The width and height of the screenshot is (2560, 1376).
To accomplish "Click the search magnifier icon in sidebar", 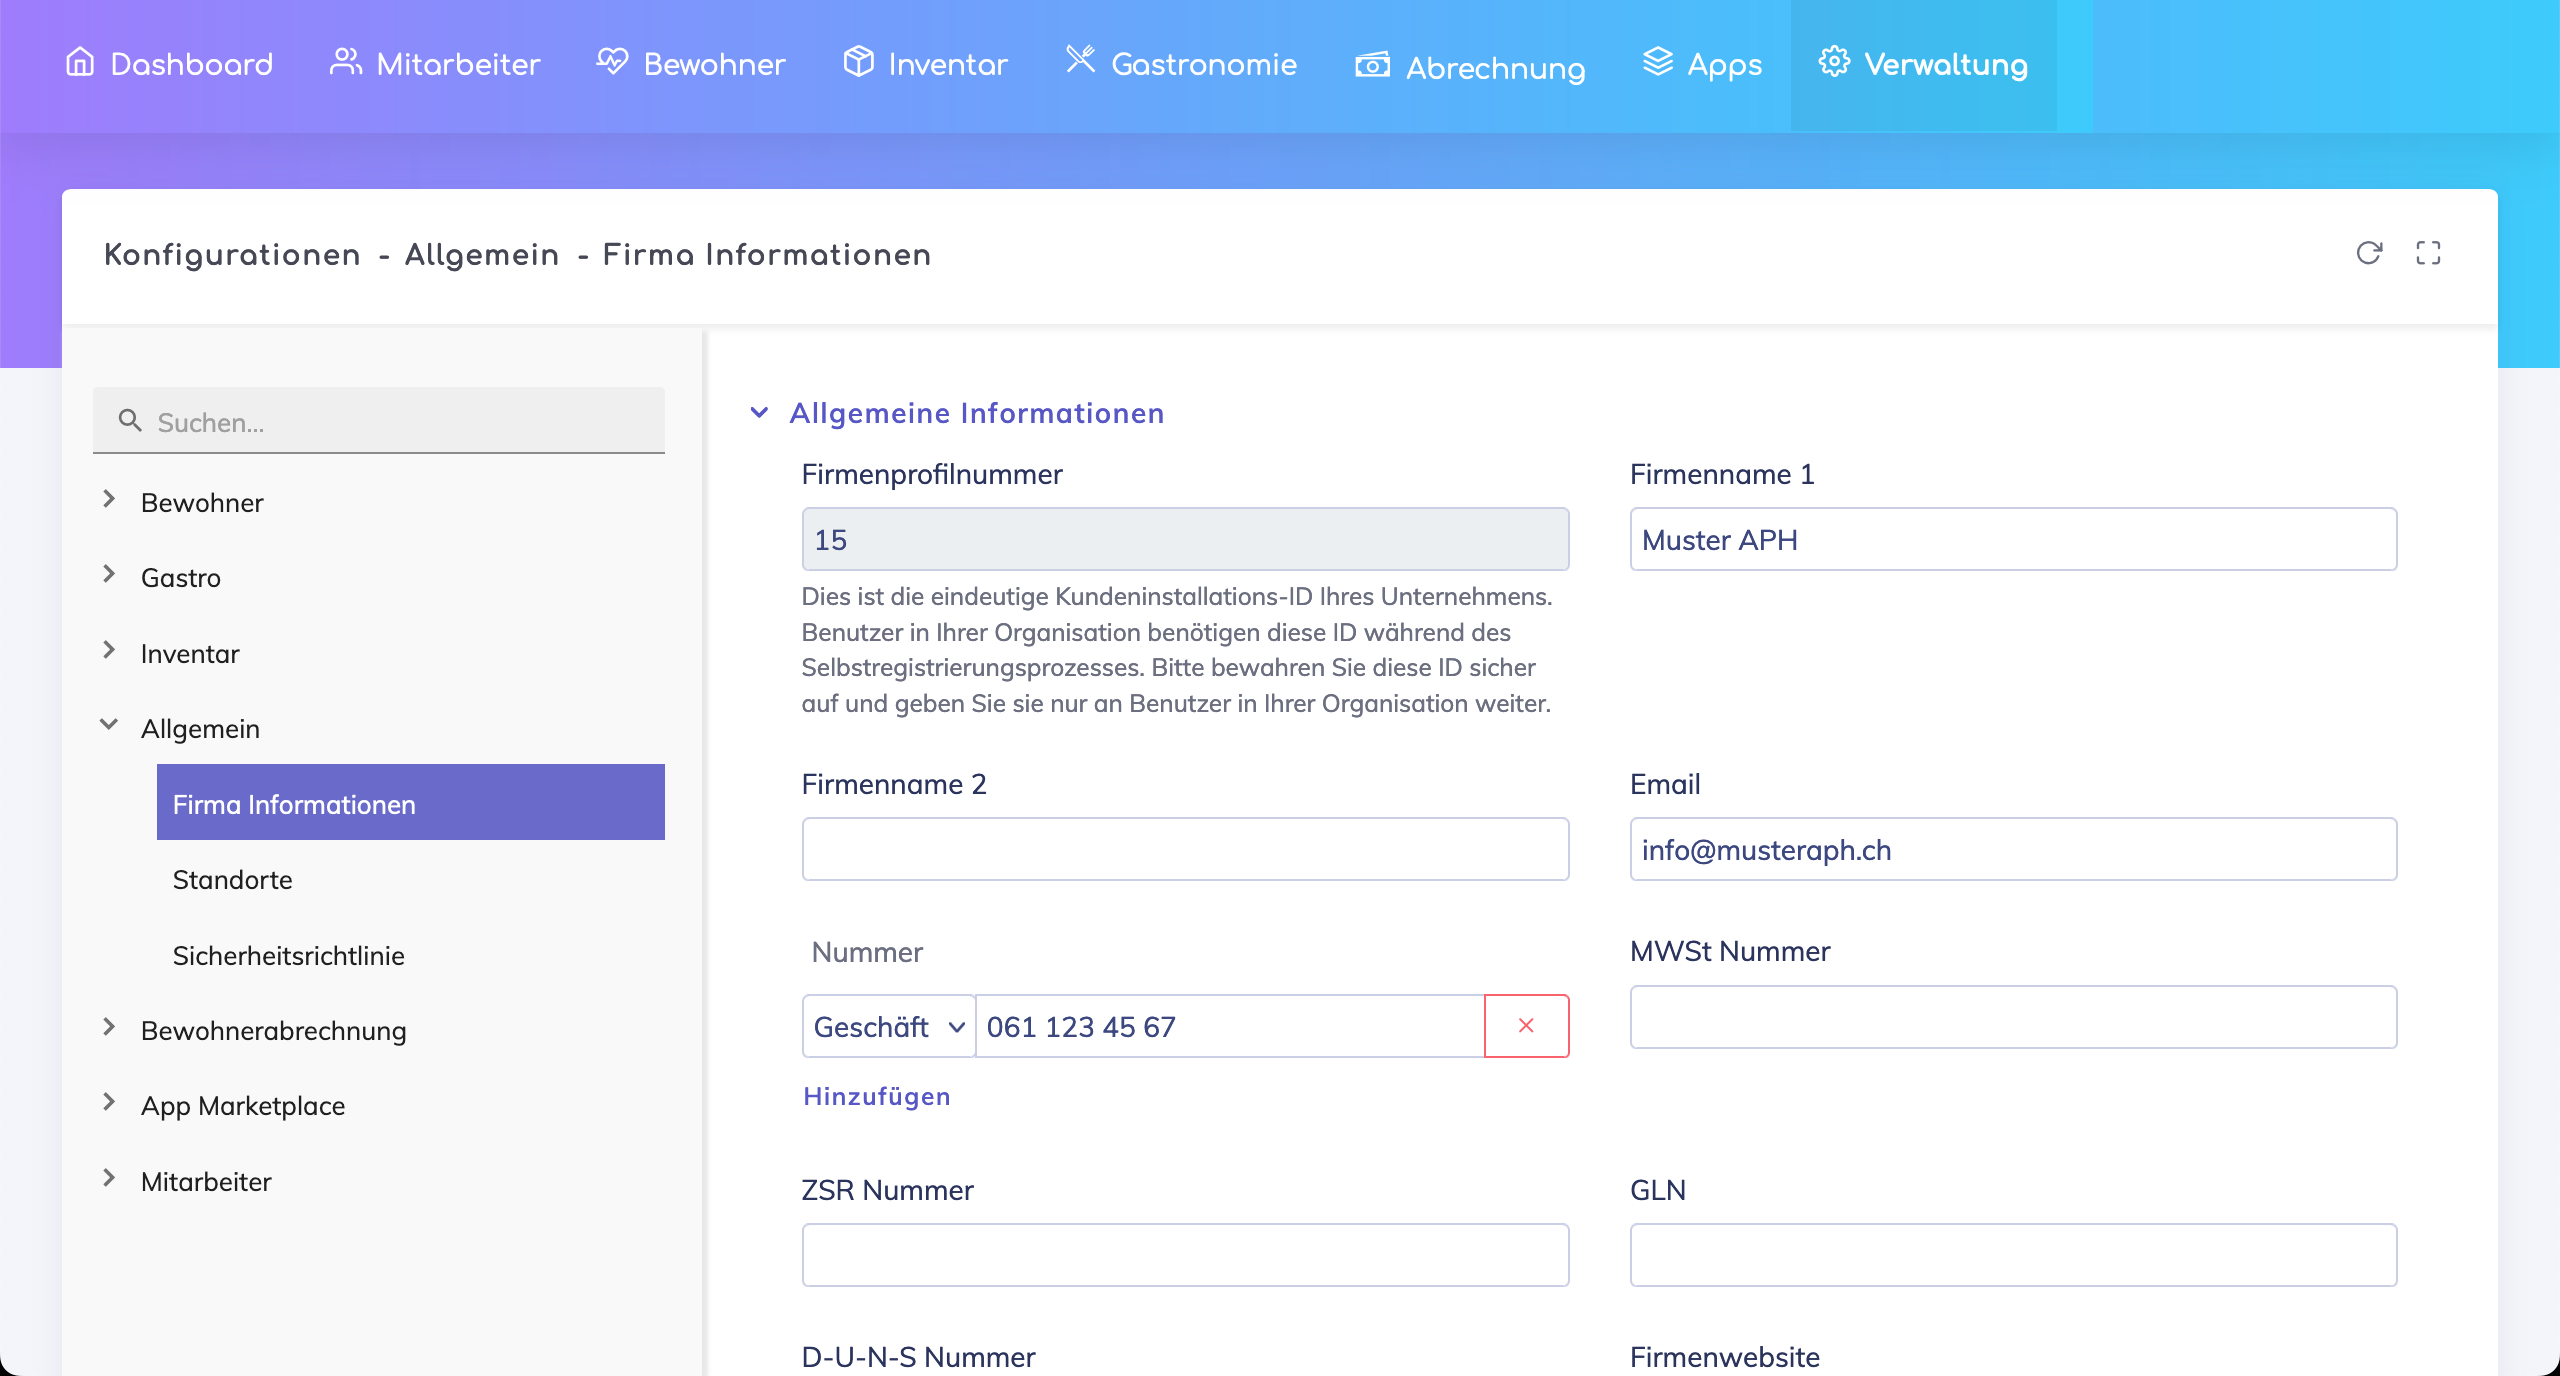I will click(x=130, y=421).
